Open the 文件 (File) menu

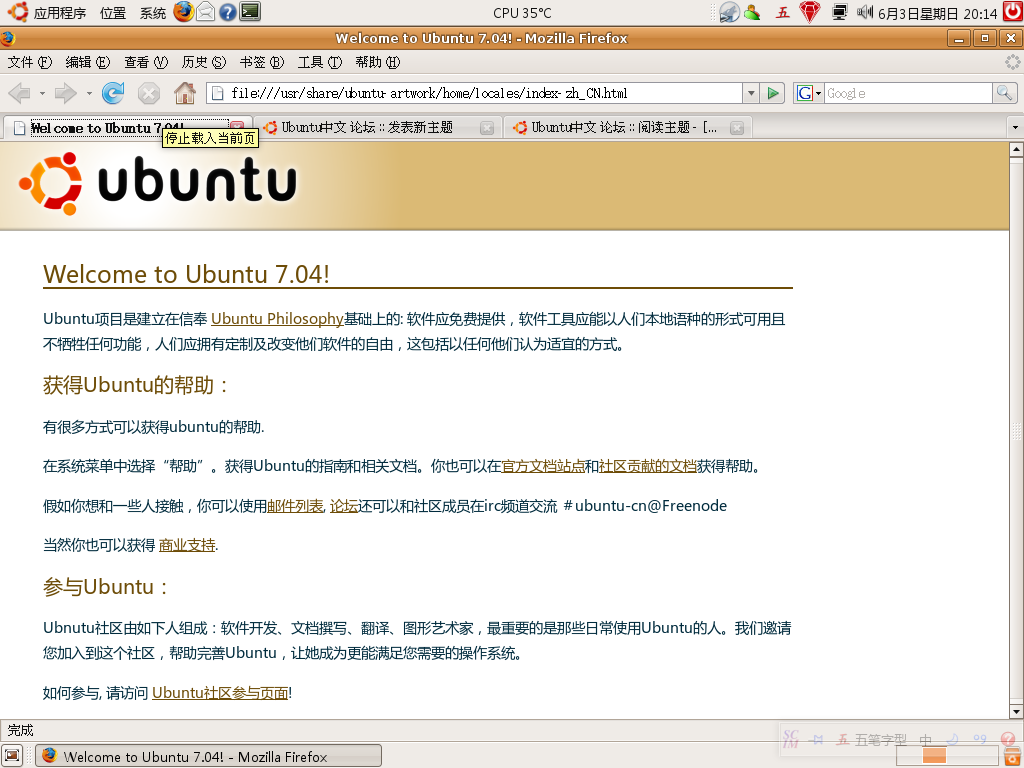(29, 62)
